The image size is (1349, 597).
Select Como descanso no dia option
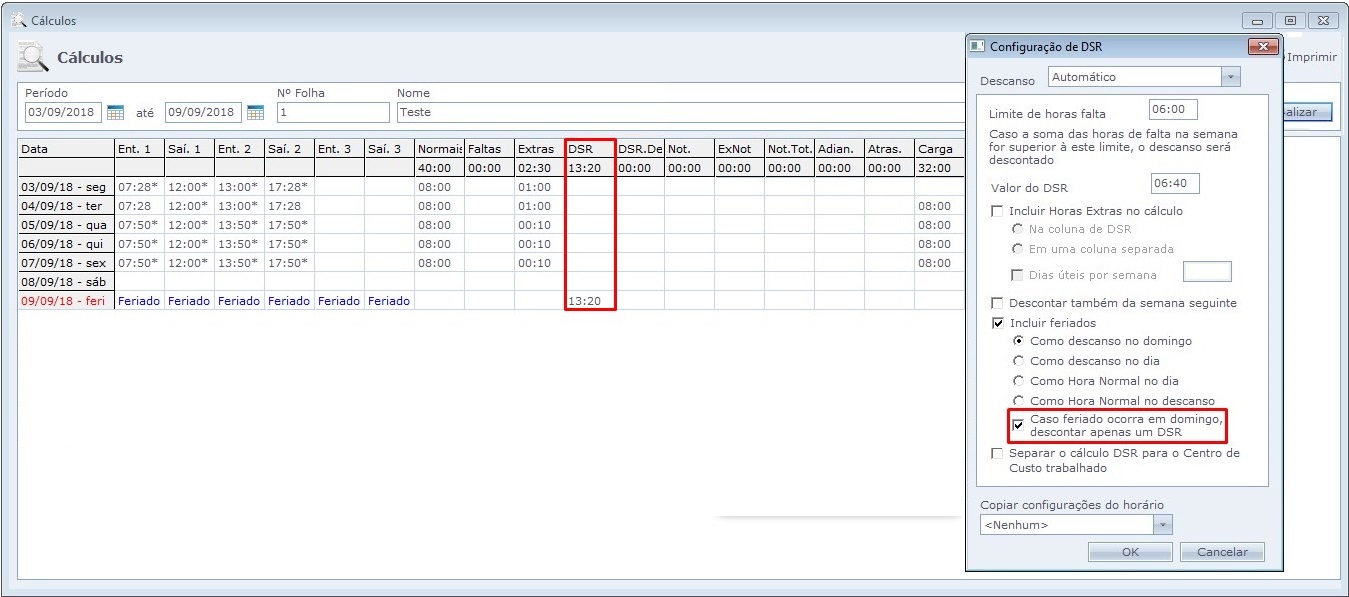pyautogui.click(x=1019, y=361)
